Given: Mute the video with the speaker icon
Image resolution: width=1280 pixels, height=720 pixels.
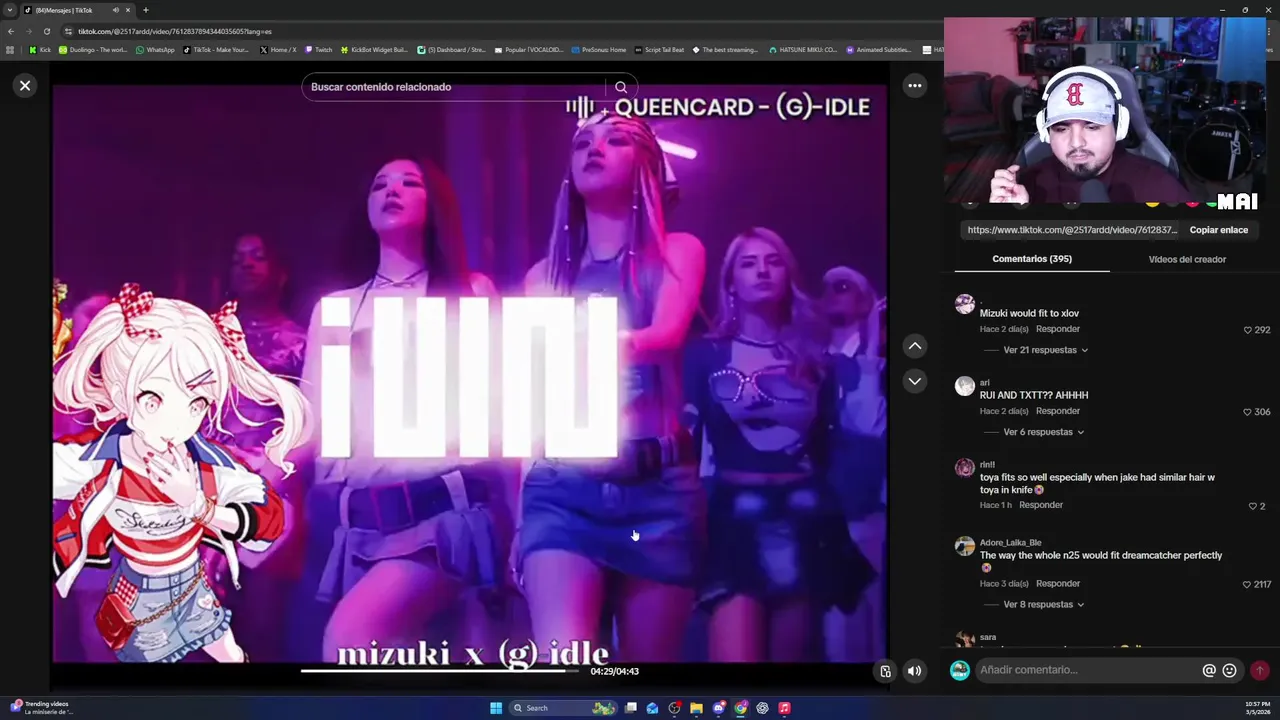Looking at the screenshot, I should tap(914, 671).
